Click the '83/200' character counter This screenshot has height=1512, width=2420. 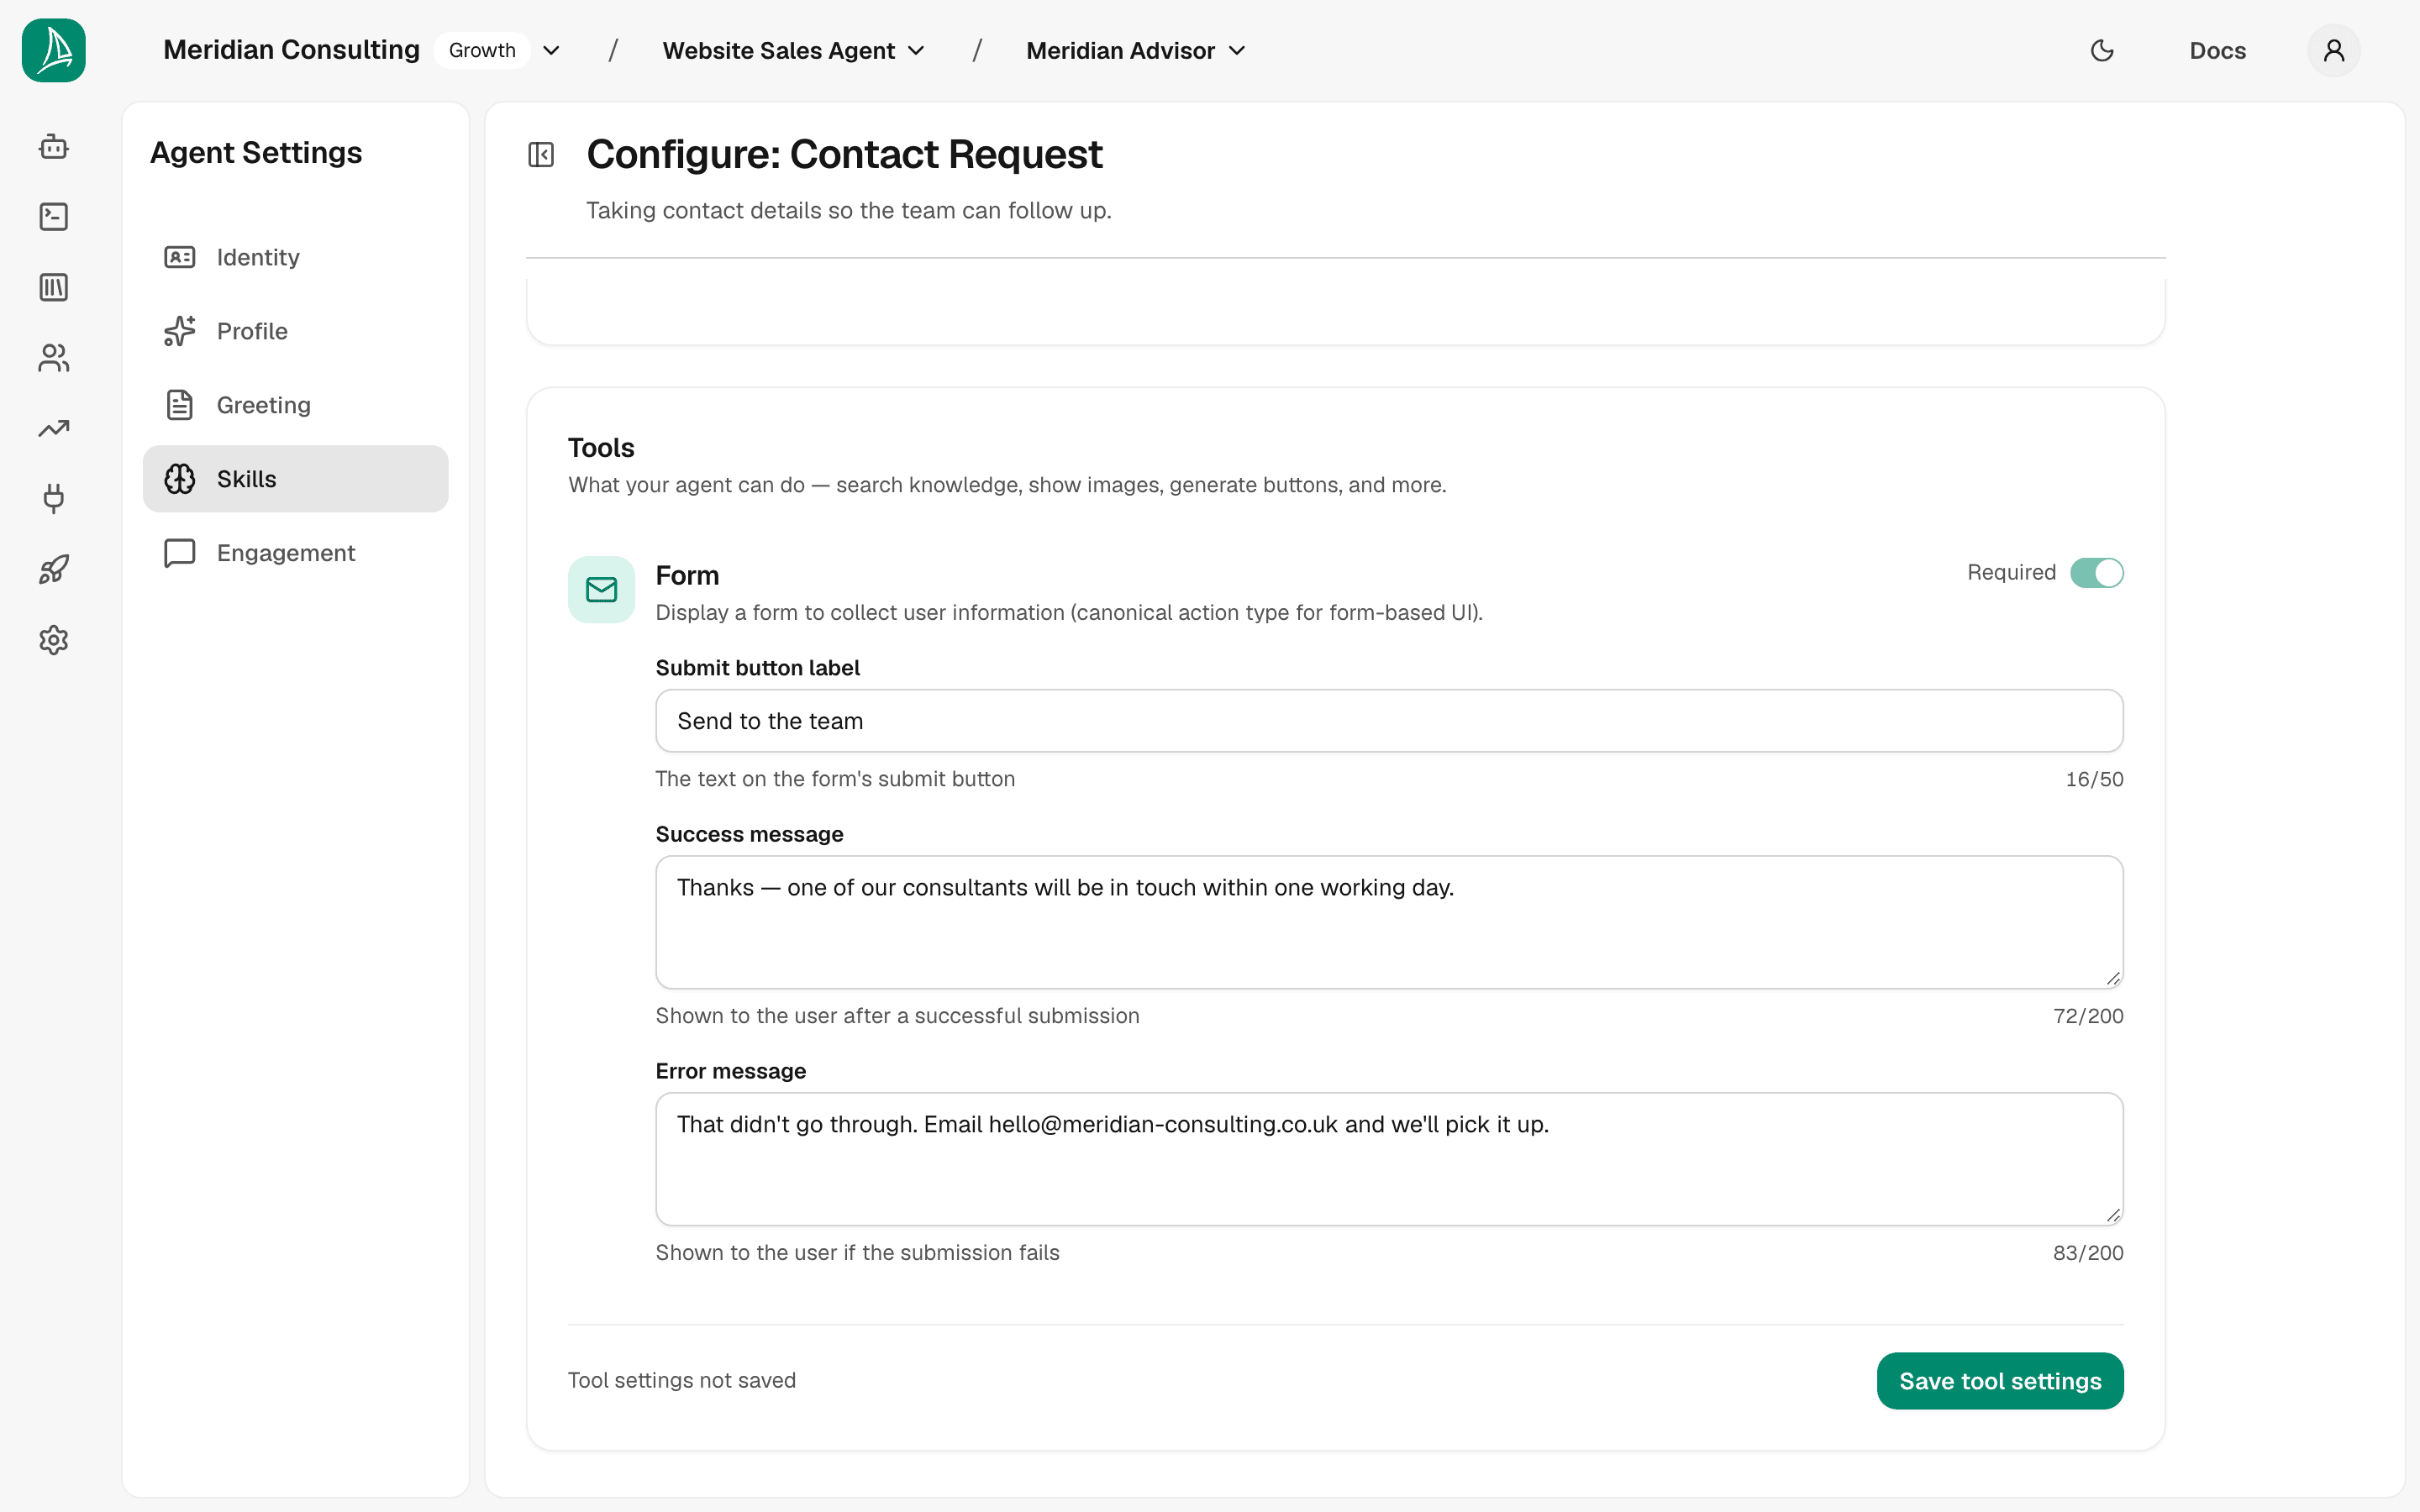2088,1253
